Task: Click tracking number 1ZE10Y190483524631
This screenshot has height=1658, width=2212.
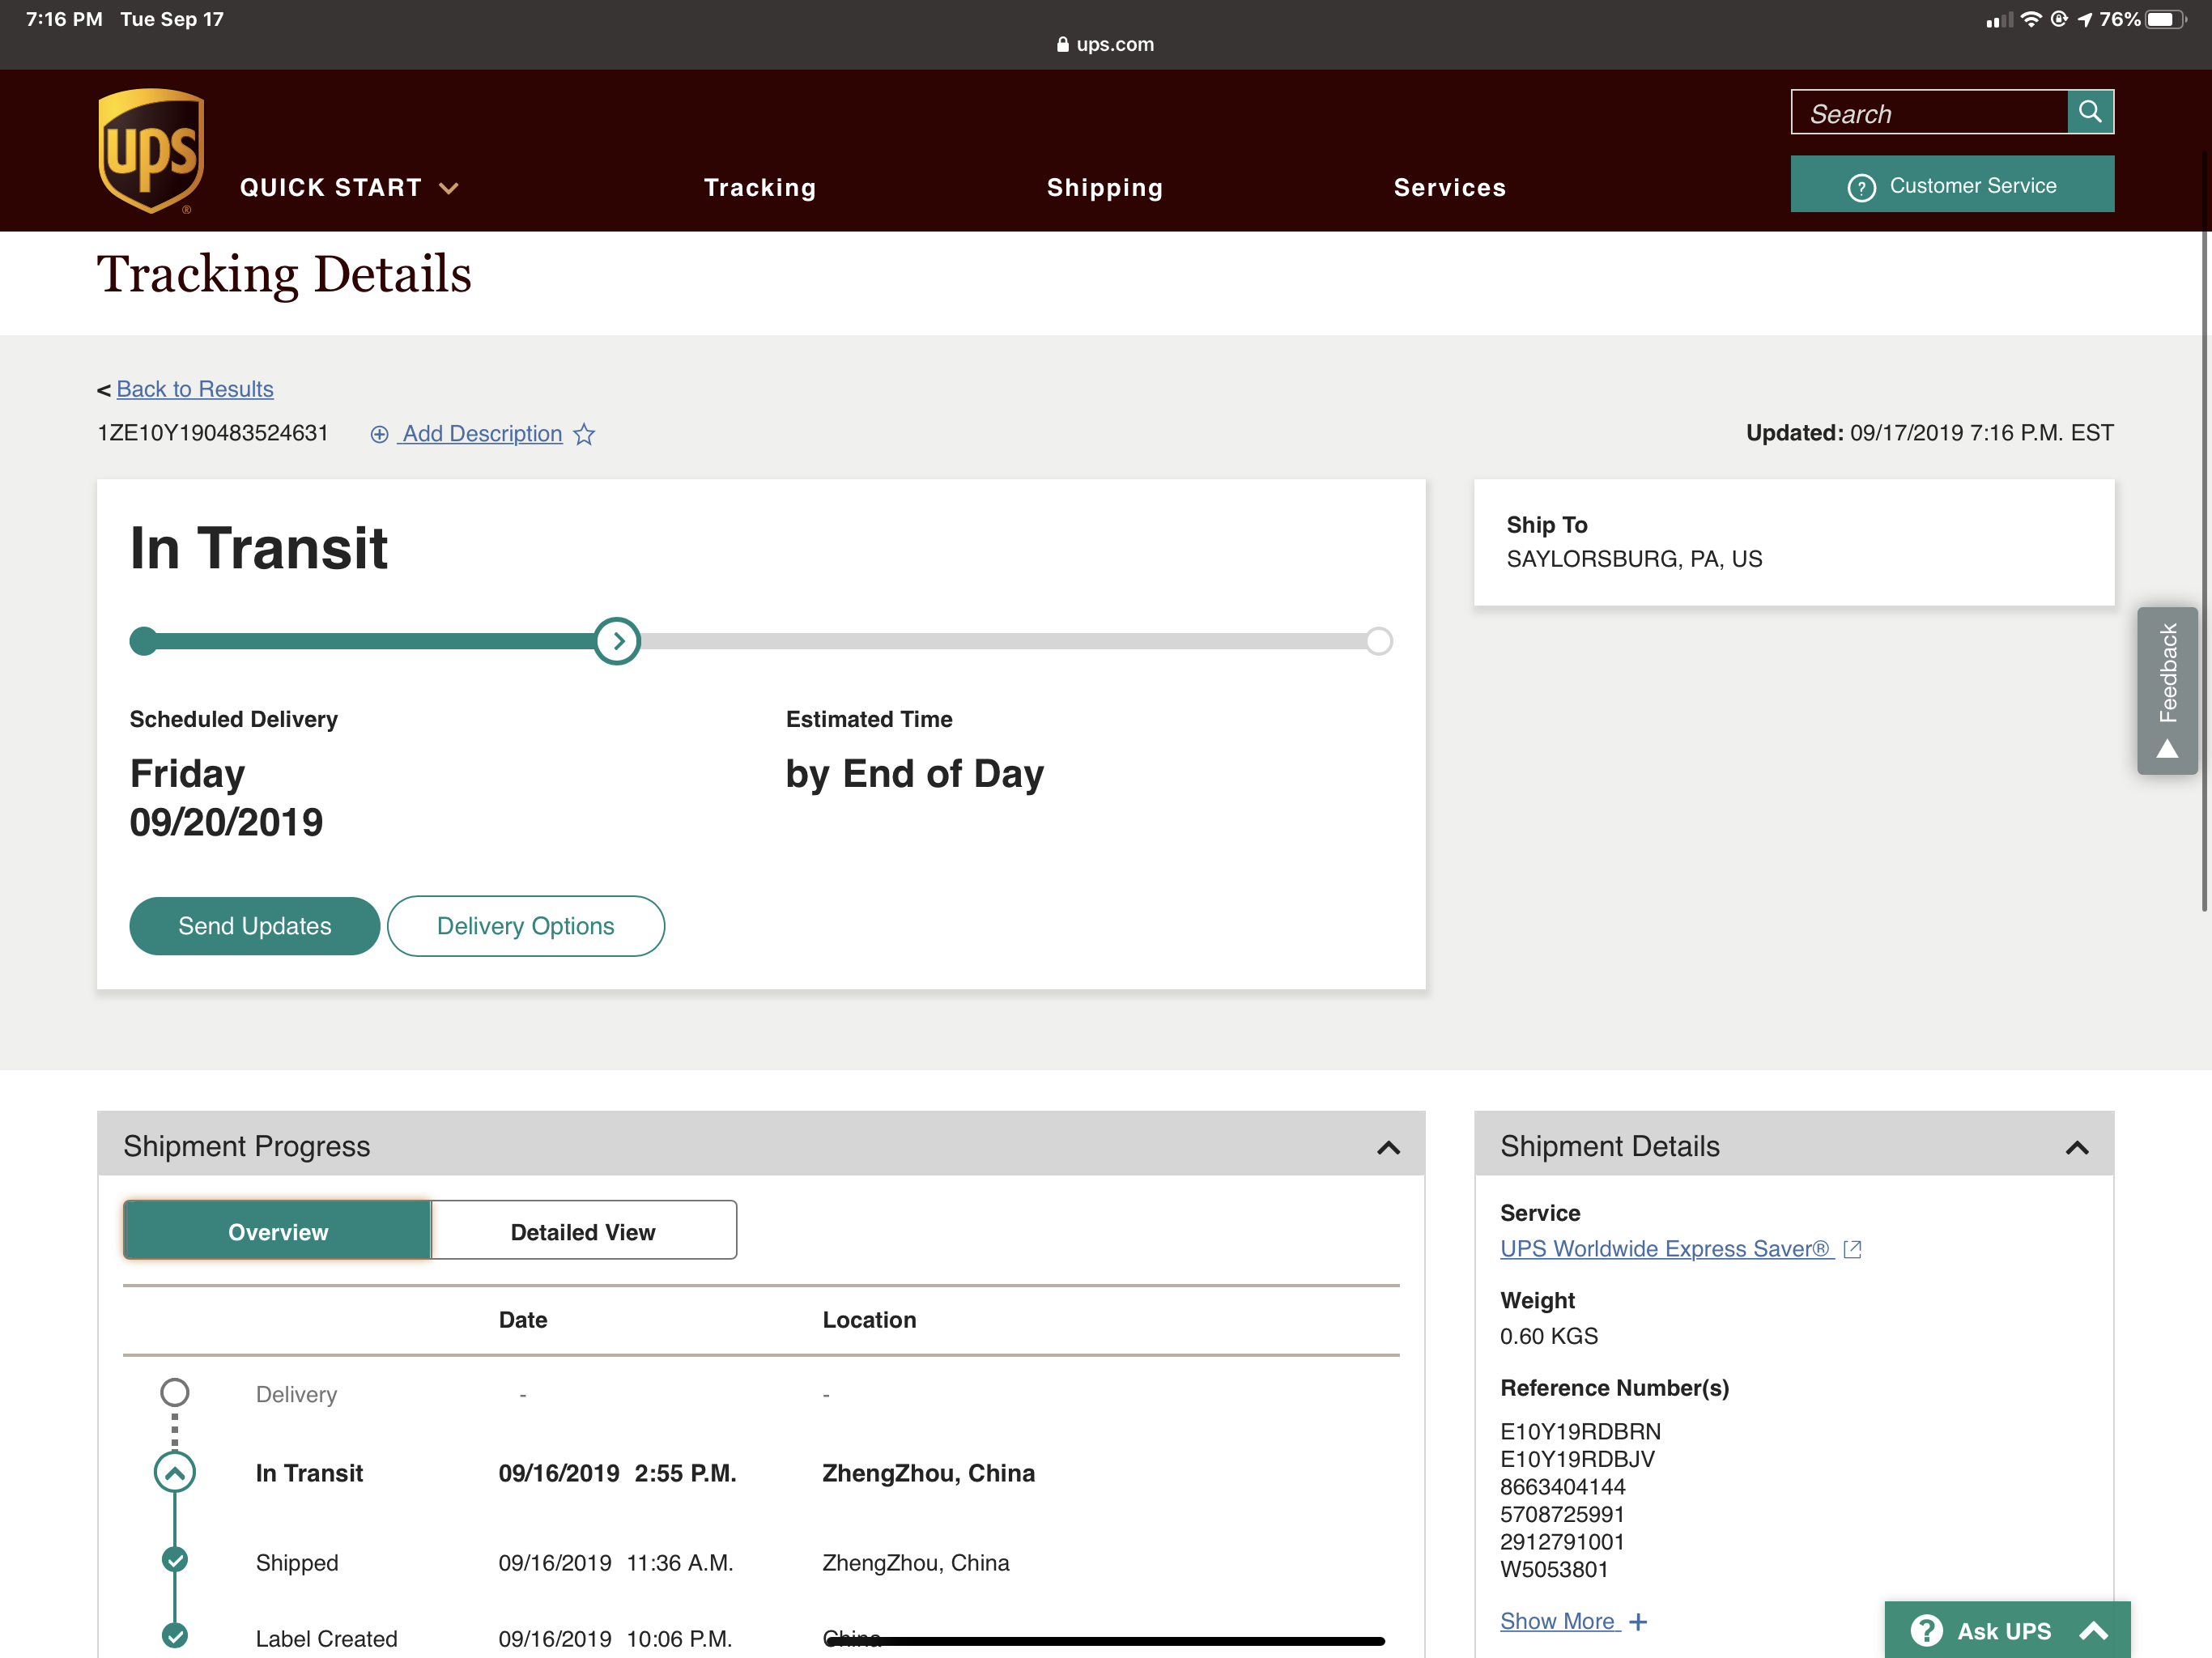Action: [x=213, y=433]
